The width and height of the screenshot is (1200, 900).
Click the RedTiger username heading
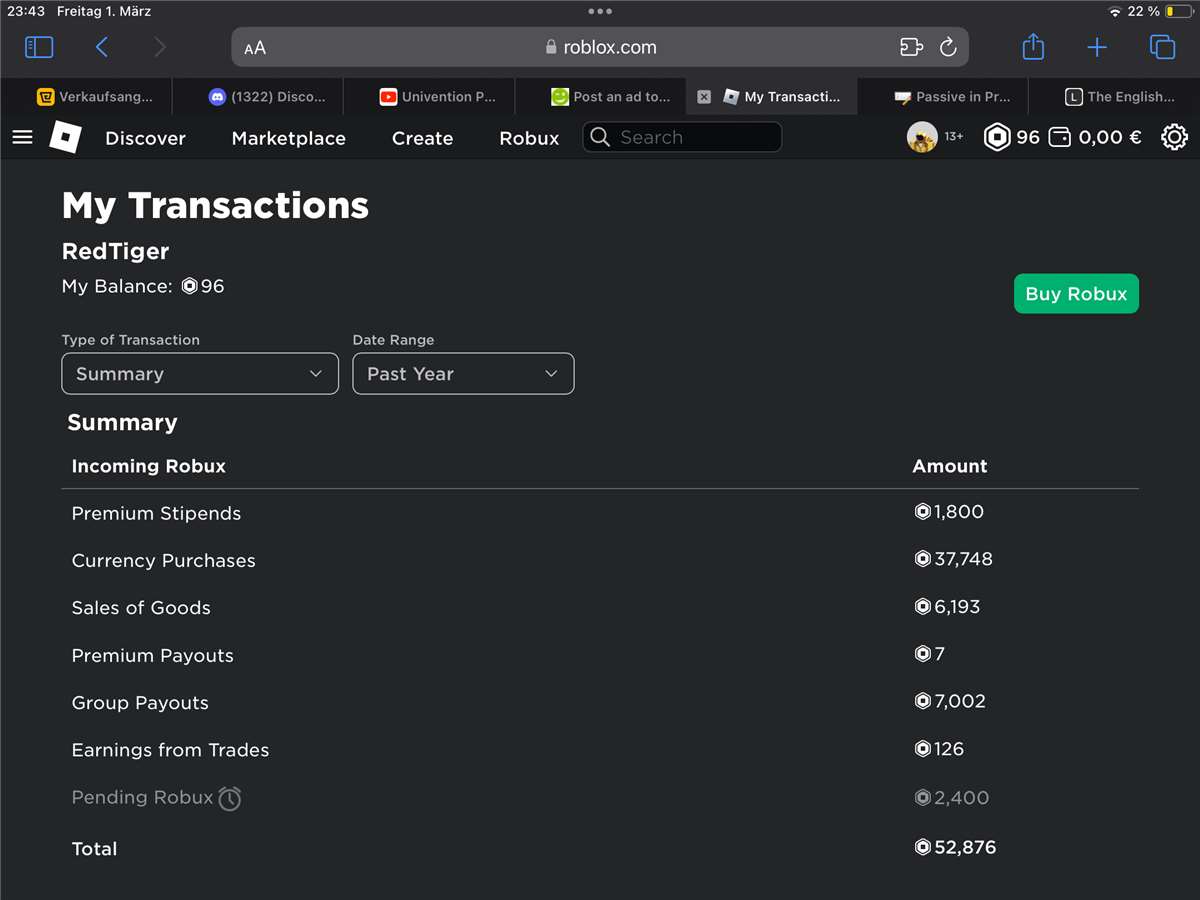115,251
